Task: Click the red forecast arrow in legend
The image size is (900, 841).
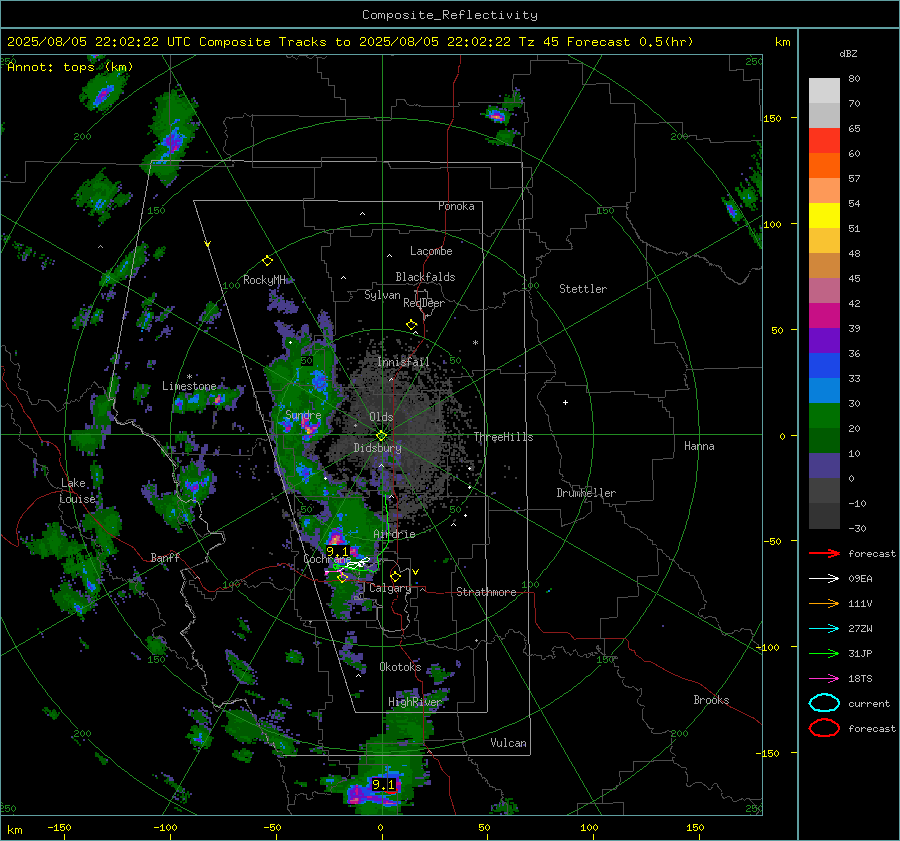Action: point(824,553)
